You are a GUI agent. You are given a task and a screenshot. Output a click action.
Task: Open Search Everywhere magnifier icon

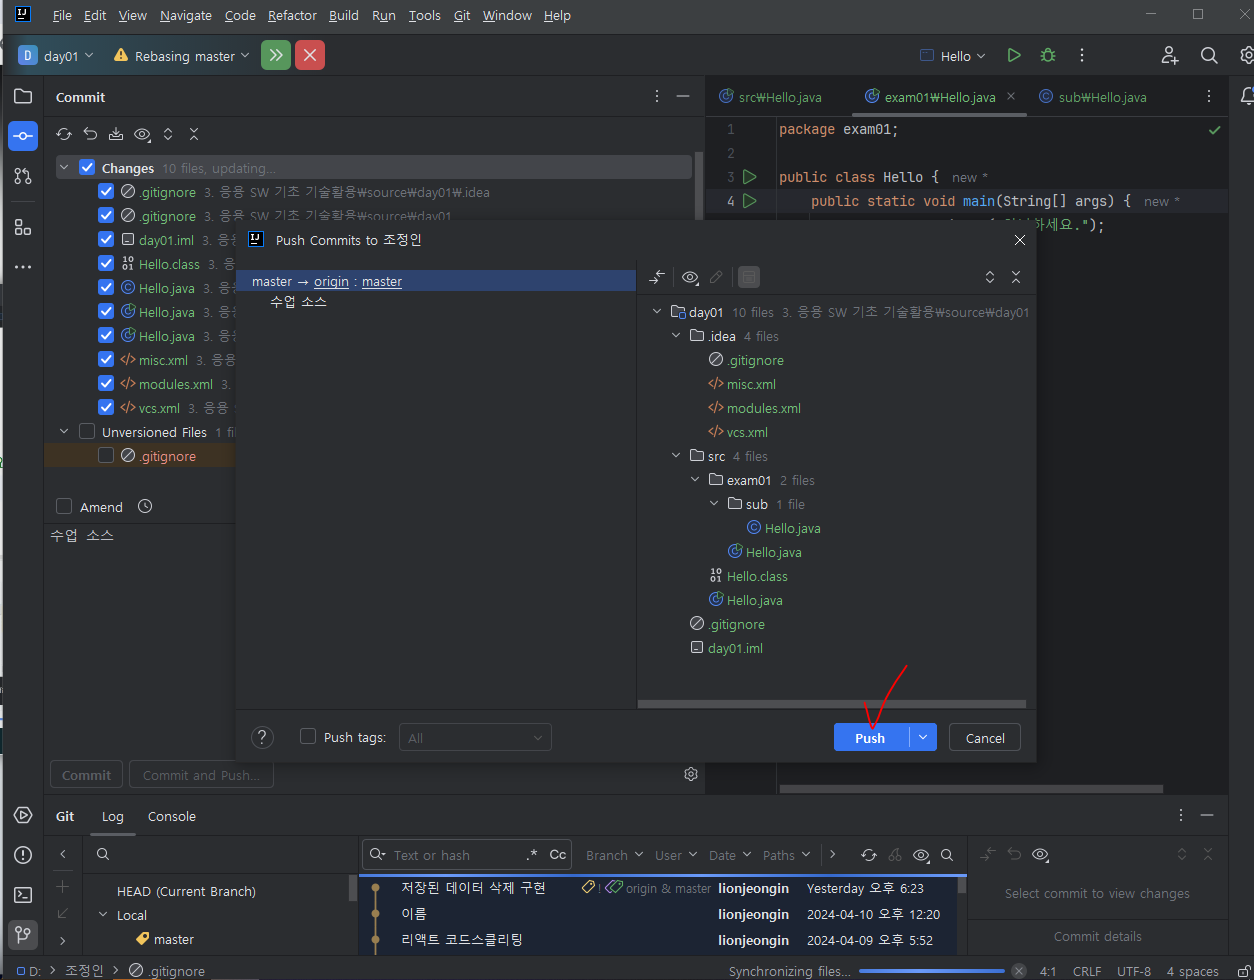pos(1209,56)
